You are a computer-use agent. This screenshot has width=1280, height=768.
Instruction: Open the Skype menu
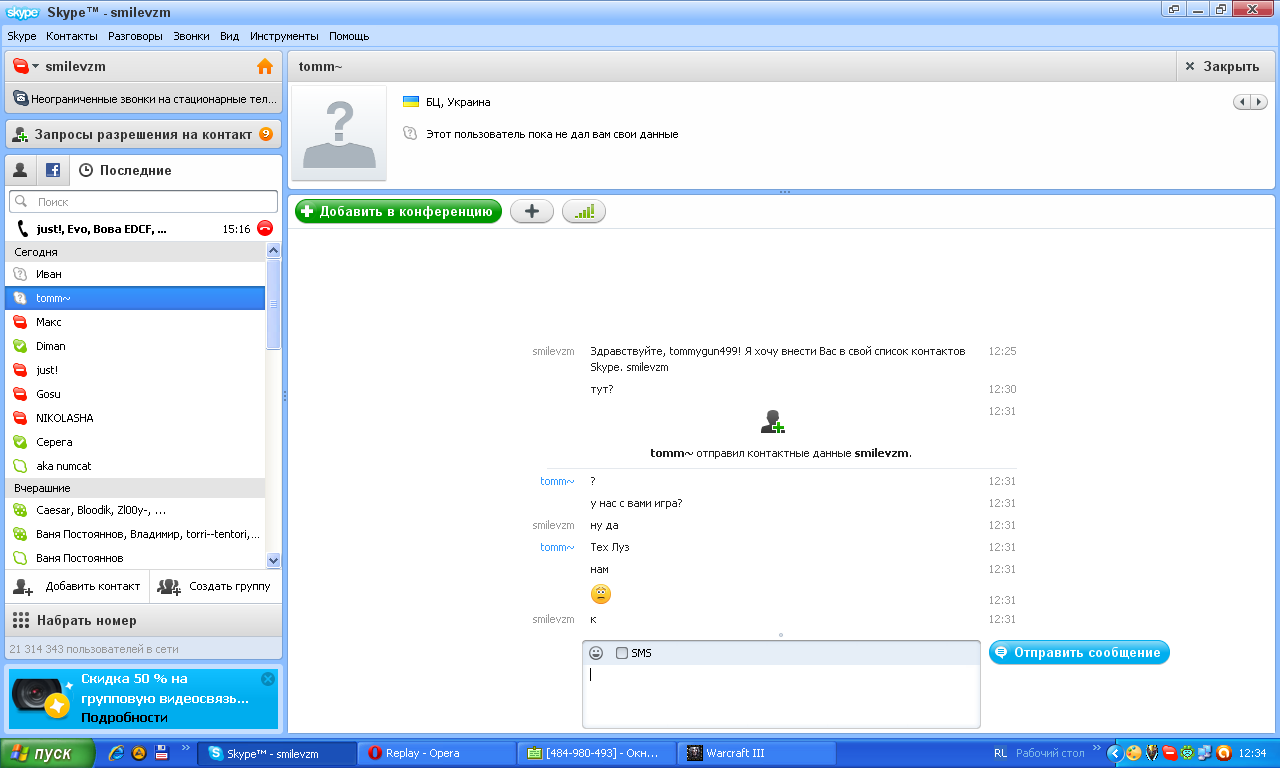click(x=22, y=36)
